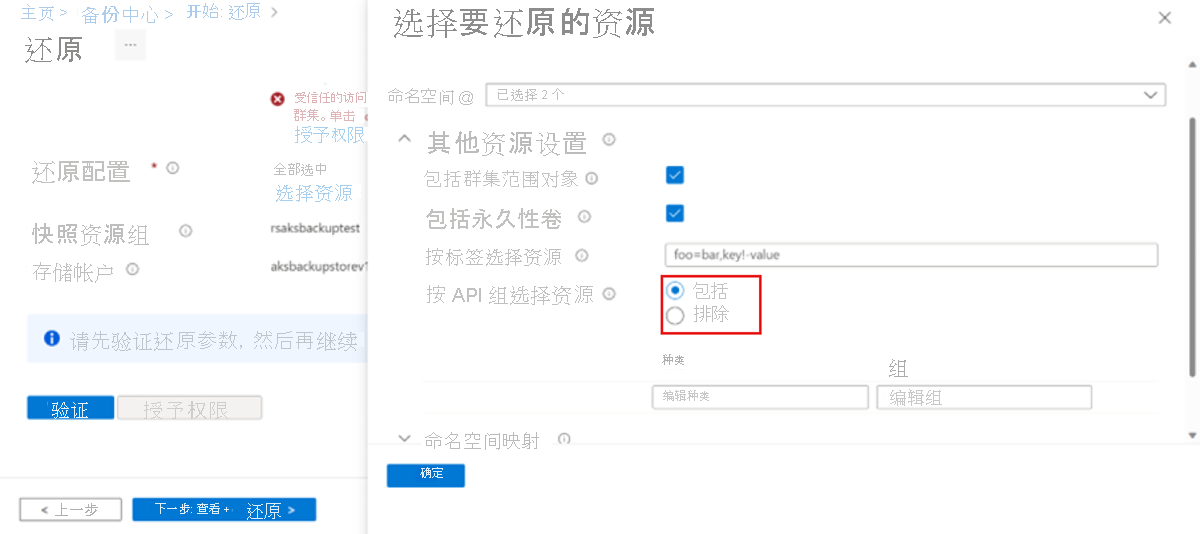Click the red error icon
1200x534 pixels.
pos(277,99)
